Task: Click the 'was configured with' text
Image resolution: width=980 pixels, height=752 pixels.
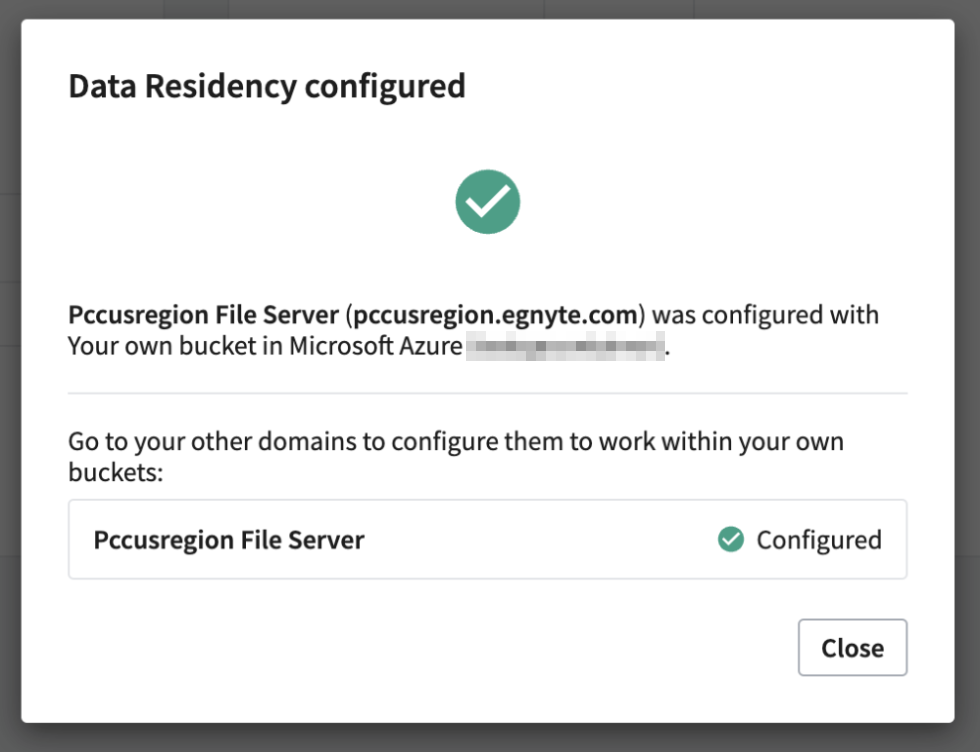Action: [765, 315]
